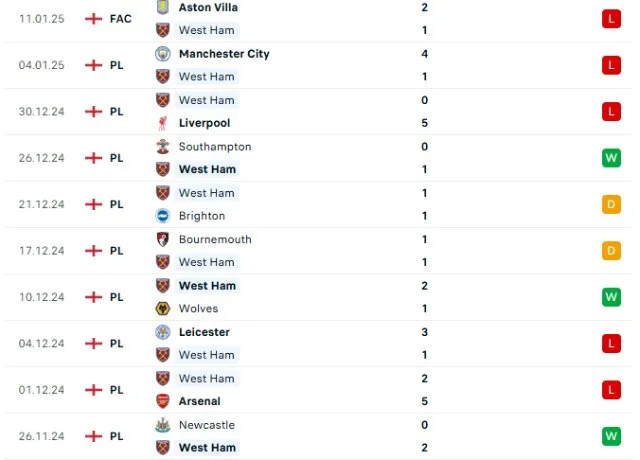Click the Newcastle club crest

[x=163, y=425]
